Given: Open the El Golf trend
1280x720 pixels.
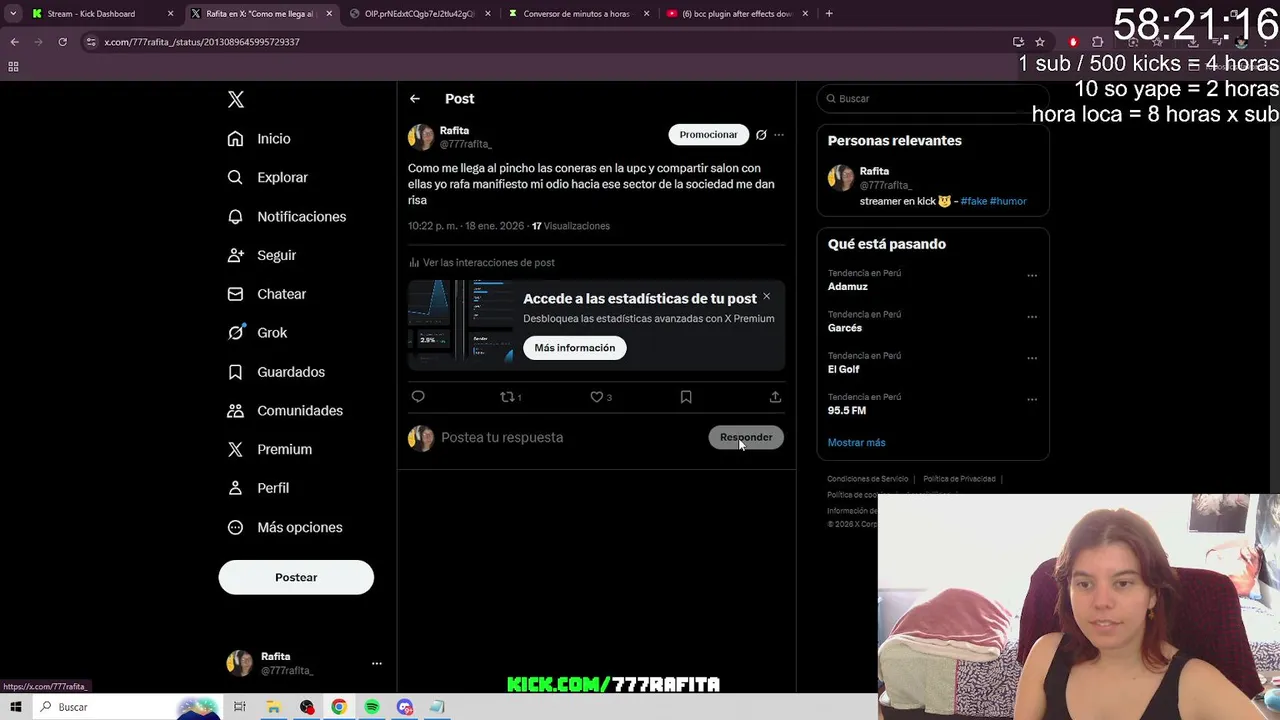Looking at the screenshot, I should [843, 369].
